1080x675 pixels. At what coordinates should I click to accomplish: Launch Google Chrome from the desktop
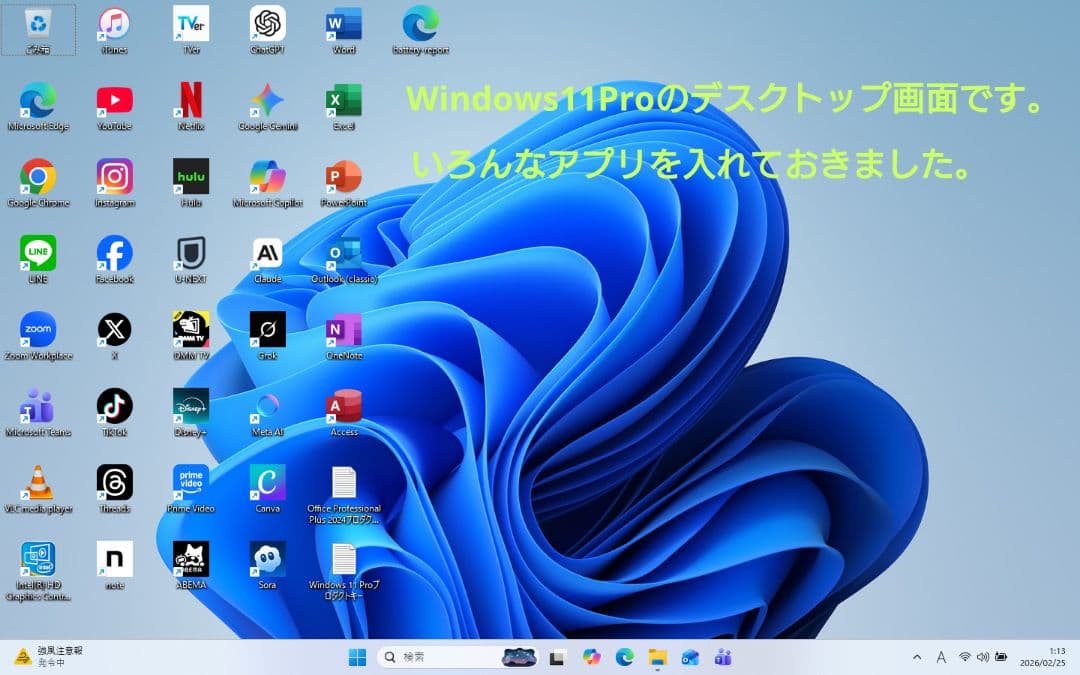[38, 183]
